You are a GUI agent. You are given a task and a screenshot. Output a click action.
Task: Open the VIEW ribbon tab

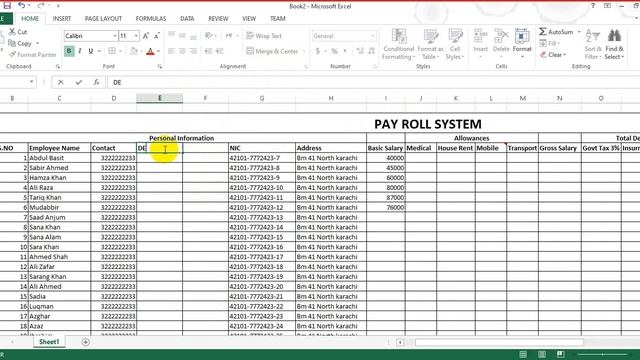(249, 19)
